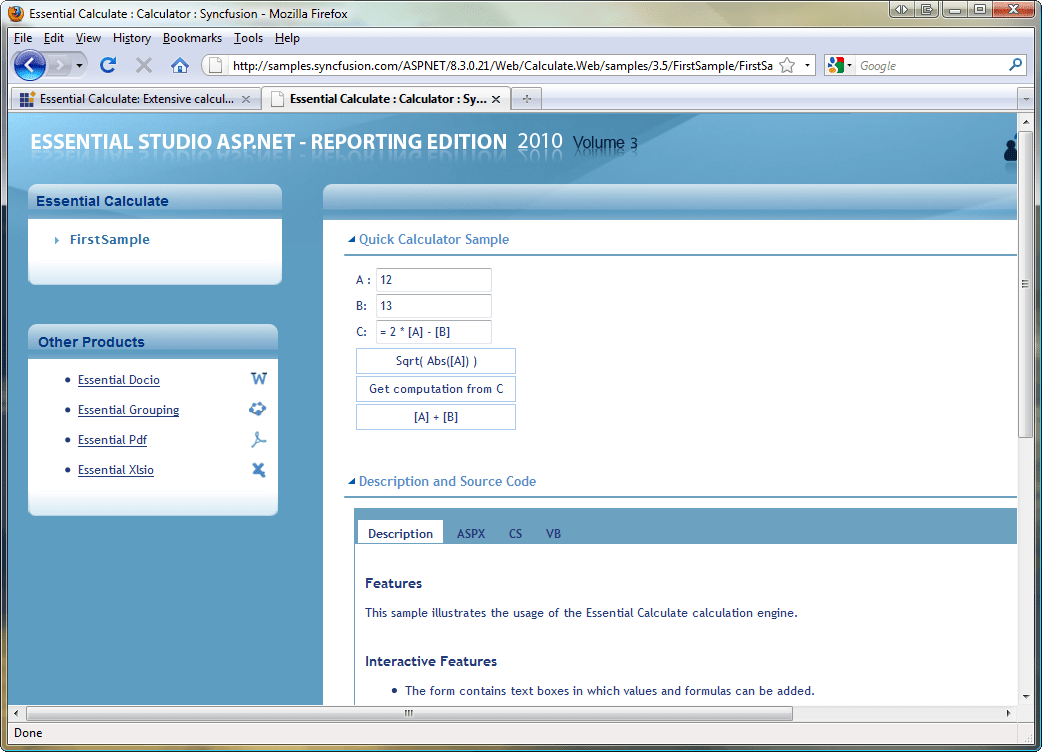
Task: Switch to the ASPX tab
Action: pyautogui.click(x=471, y=533)
